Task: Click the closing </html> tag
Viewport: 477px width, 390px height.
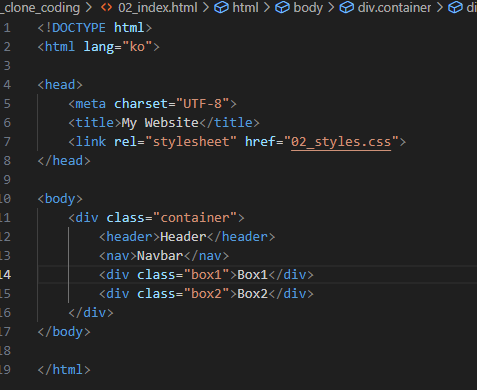Action: point(64,370)
